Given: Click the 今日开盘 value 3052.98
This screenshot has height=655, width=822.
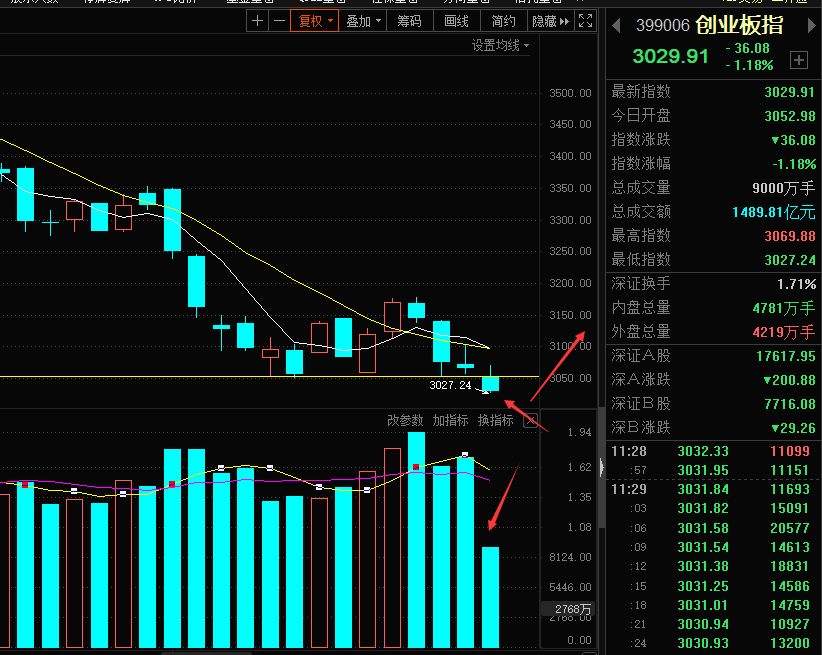Looking at the screenshot, I should tap(789, 116).
